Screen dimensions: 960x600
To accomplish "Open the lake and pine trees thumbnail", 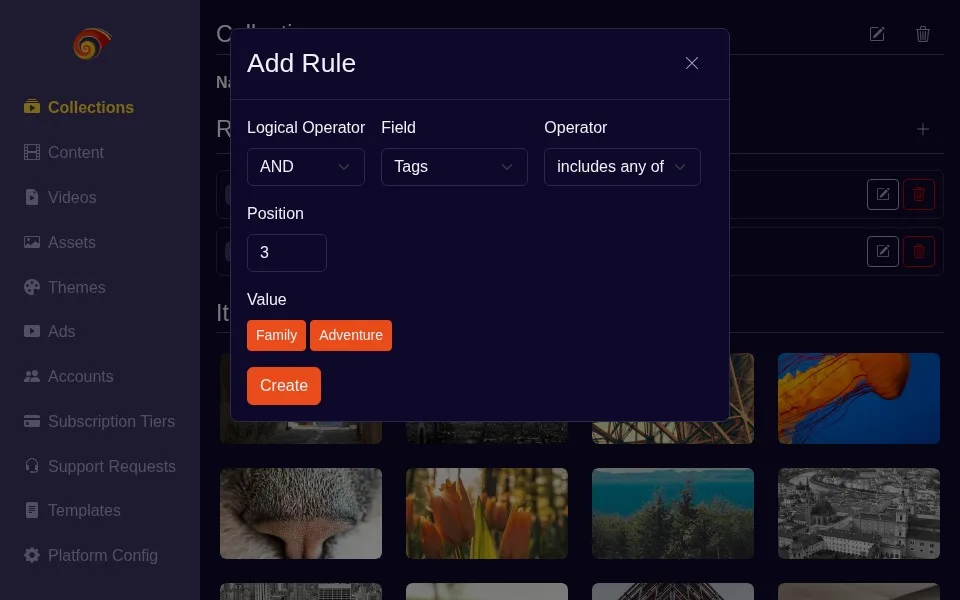I will pyautogui.click(x=673, y=514).
